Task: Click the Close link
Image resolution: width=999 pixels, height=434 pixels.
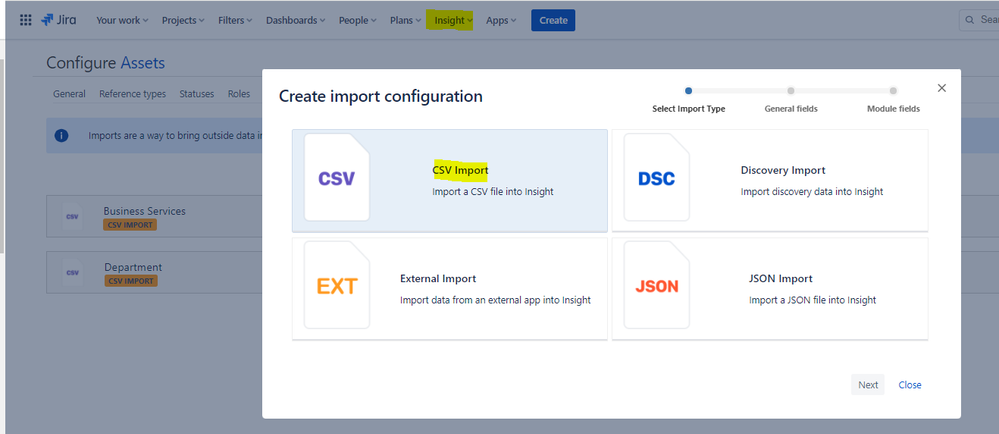Action: [x=910, y=384]
